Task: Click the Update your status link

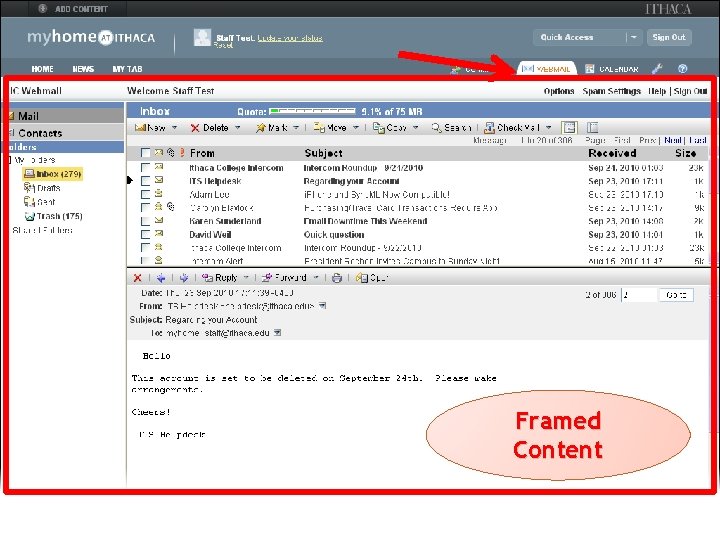Action: [290, 38]
